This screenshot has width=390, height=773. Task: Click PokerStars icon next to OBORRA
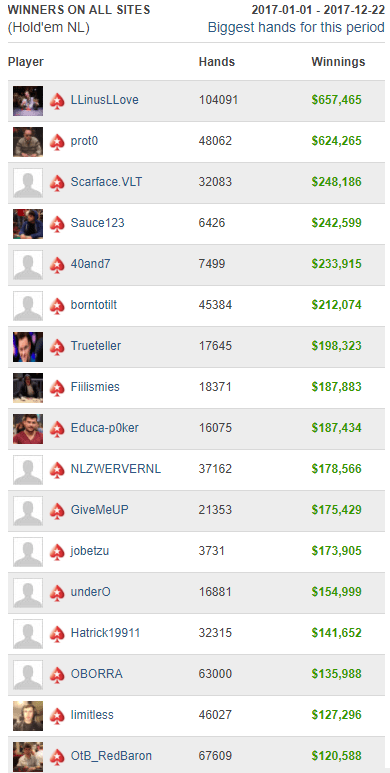57,674
